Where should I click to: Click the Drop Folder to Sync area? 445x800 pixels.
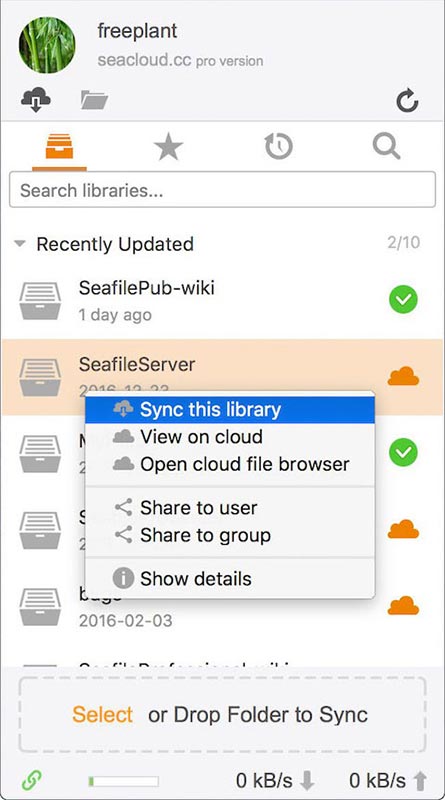click(x=222, y=714)
